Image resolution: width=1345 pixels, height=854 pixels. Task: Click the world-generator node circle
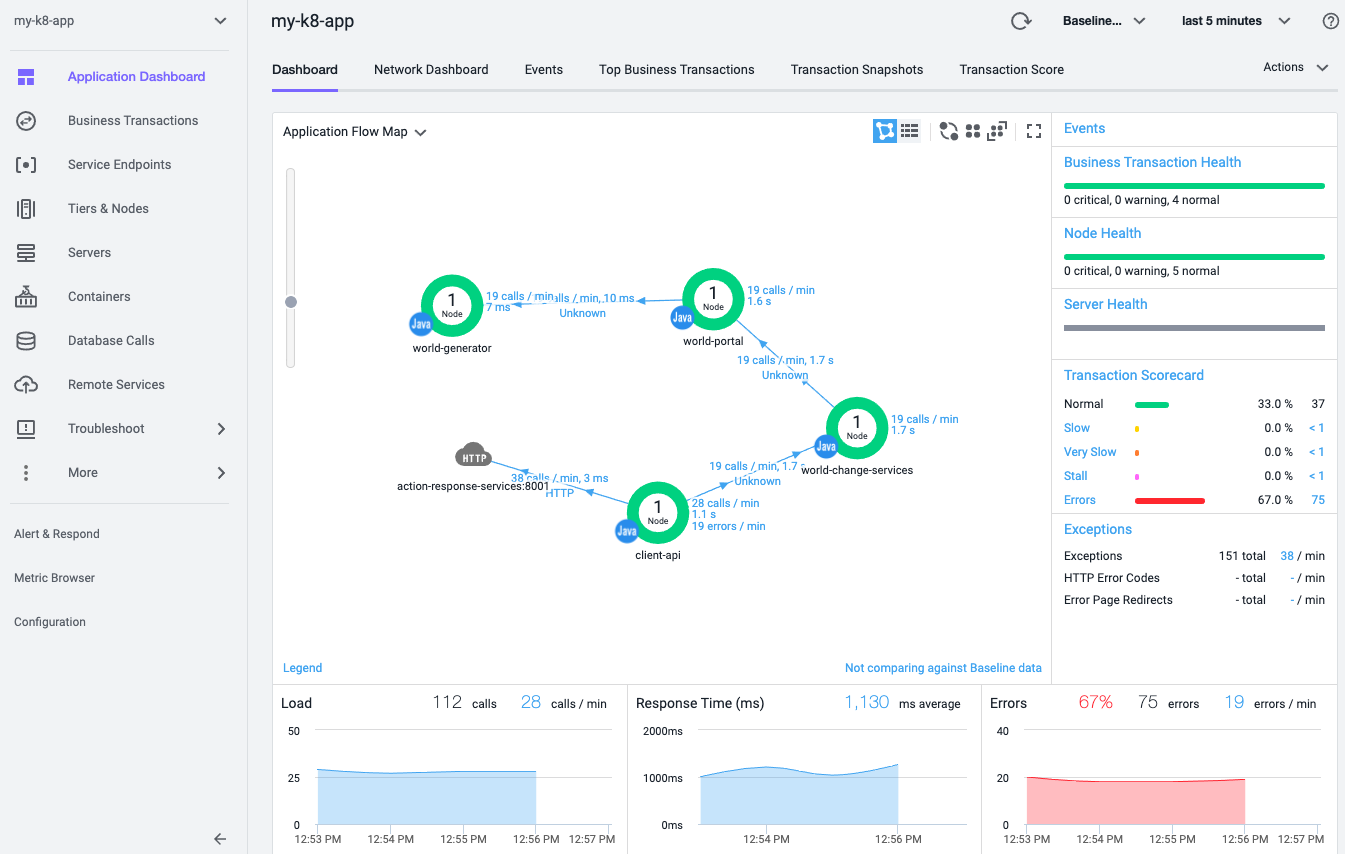[x=452, y=304]
